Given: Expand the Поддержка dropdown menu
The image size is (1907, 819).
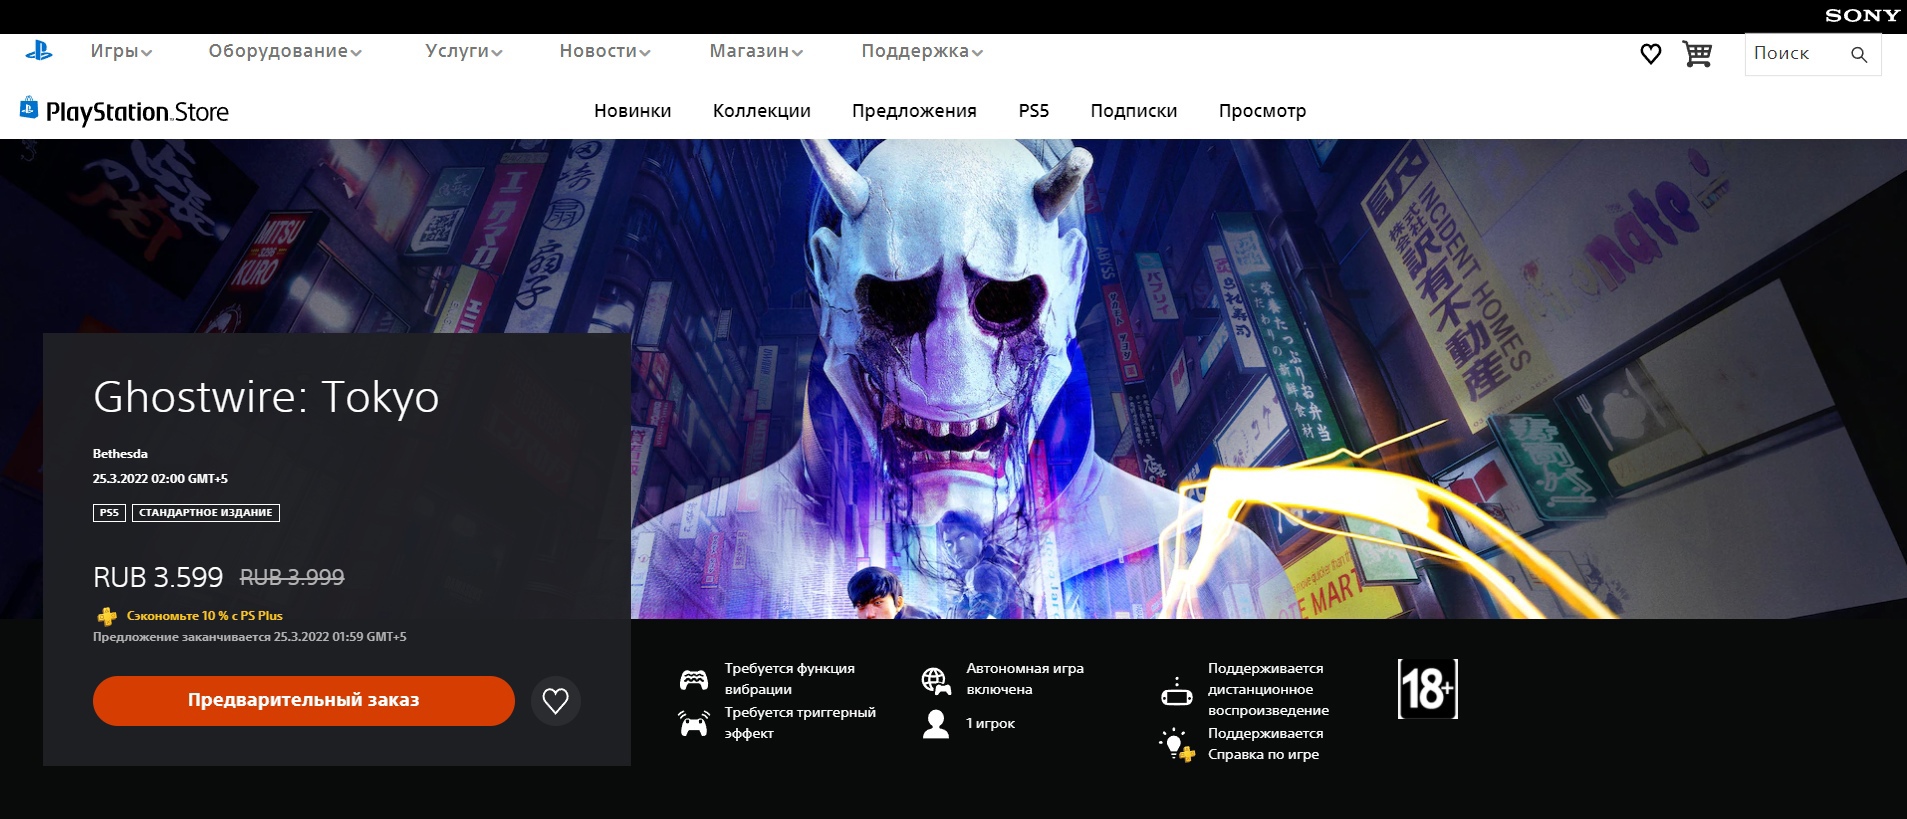Looking at the screenshot, I should point(922,51).
